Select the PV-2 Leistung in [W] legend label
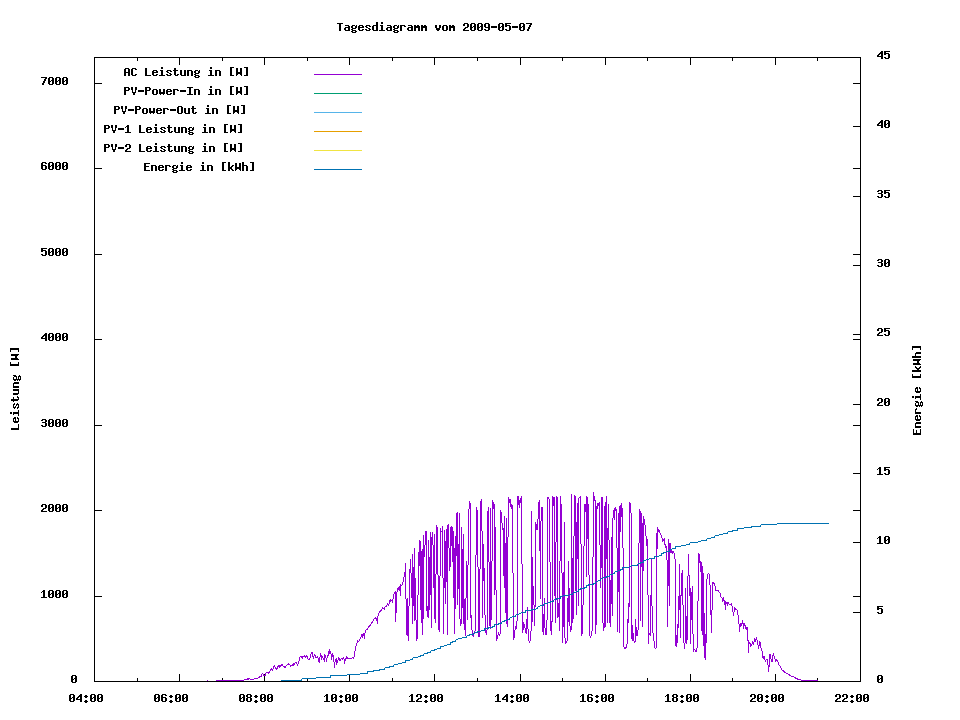 tap(173, 148)
